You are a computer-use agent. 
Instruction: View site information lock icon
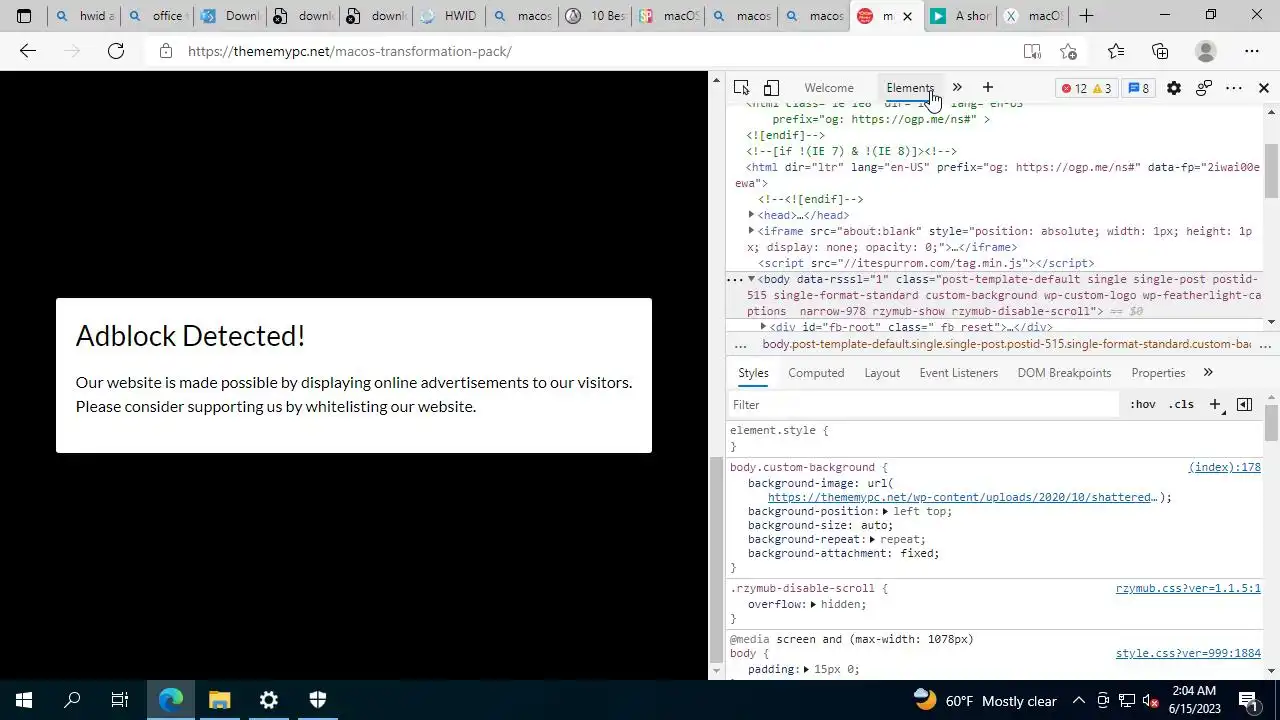(x=165, y=51)
